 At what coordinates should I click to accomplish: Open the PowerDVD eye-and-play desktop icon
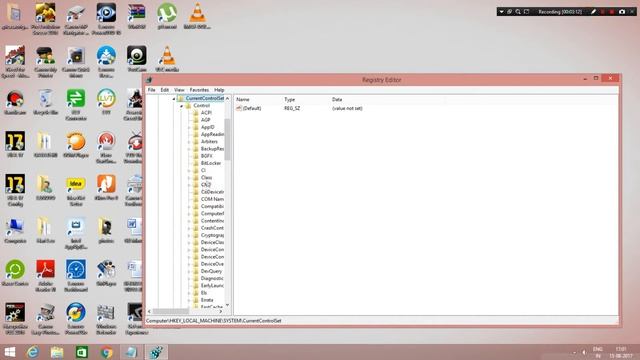click(x=106, y=19)
